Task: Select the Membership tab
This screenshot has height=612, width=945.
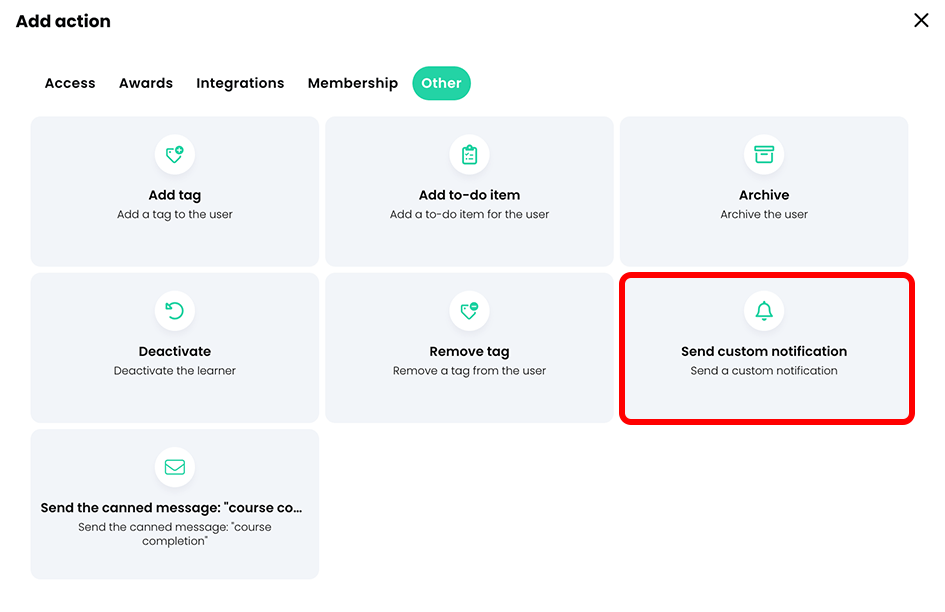Action: click(353, 83)
